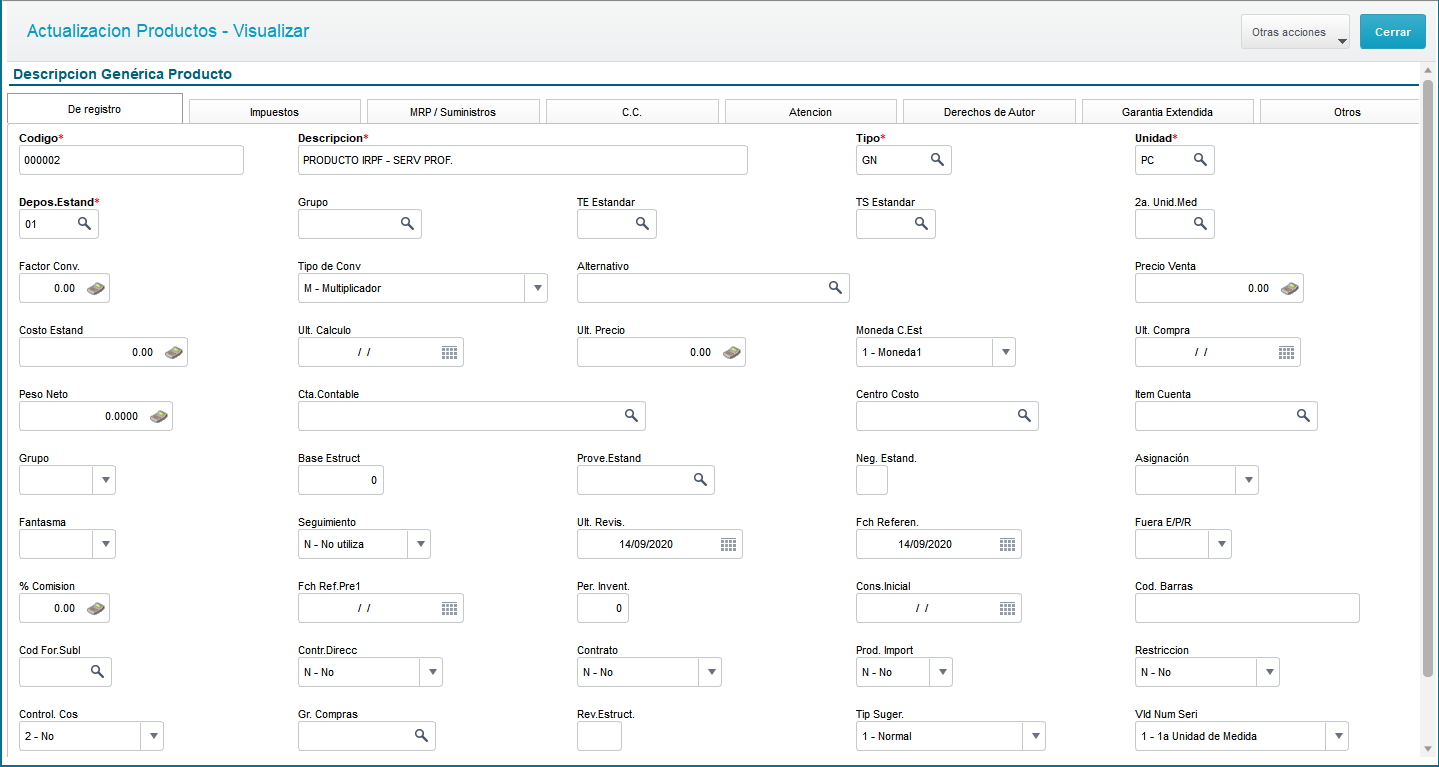Click Prove.Estand search icon
1439x767 pixels.
pos(700,480)
